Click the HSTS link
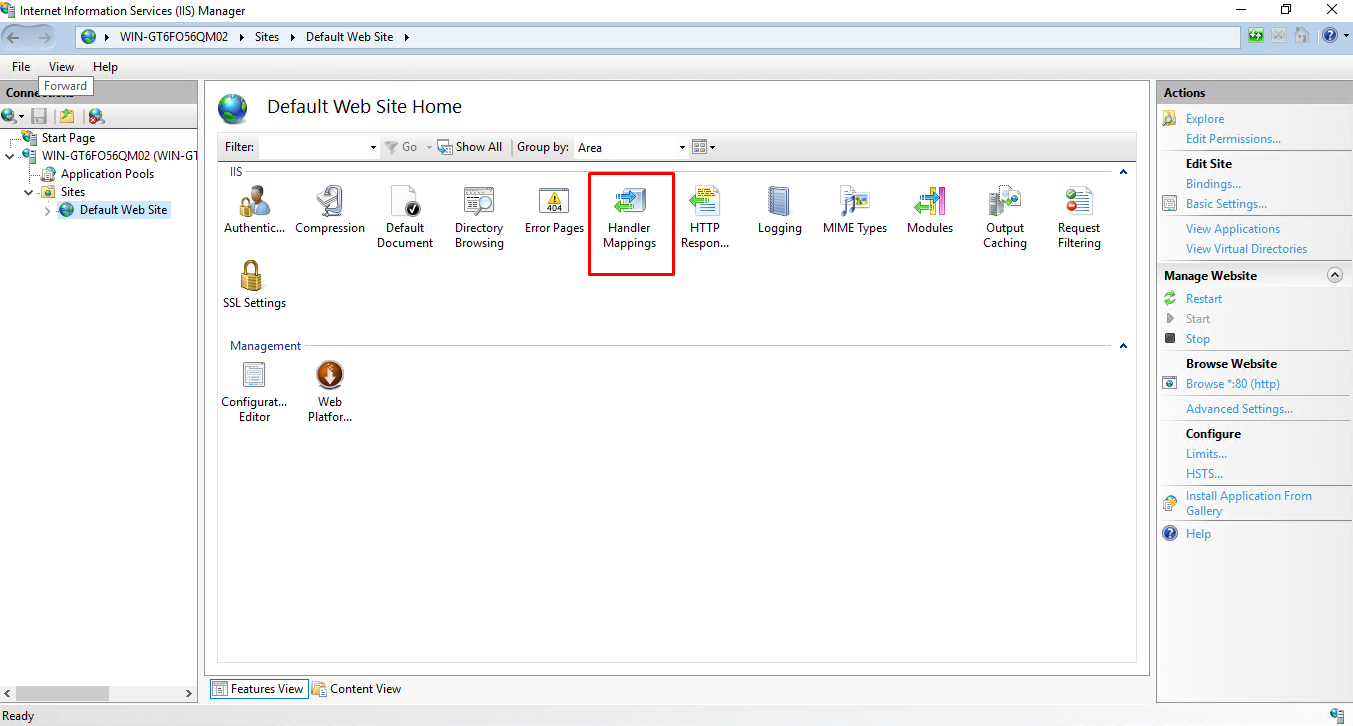 [x=1204, y=474]
